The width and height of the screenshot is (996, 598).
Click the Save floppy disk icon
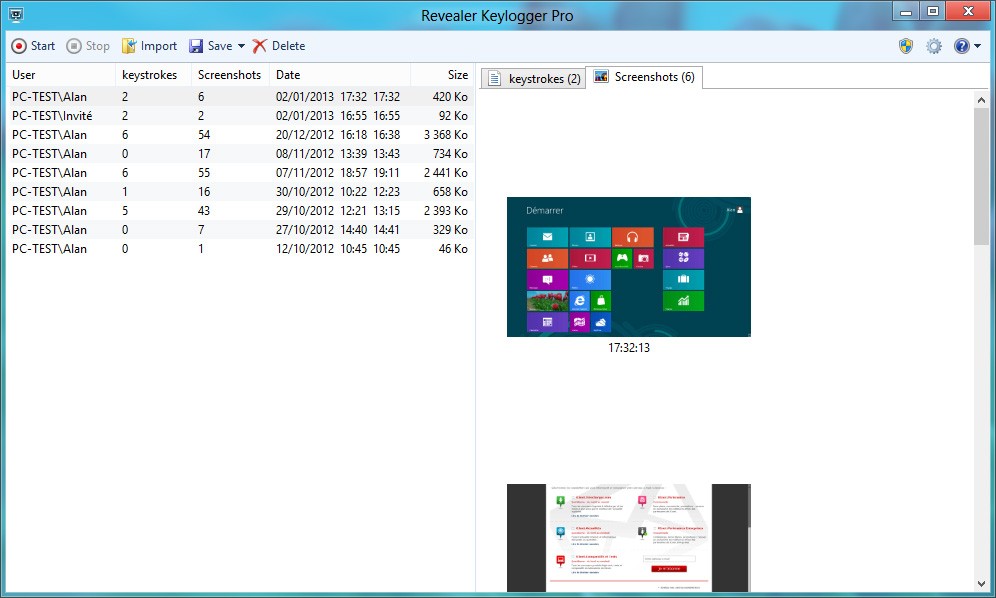196,46
